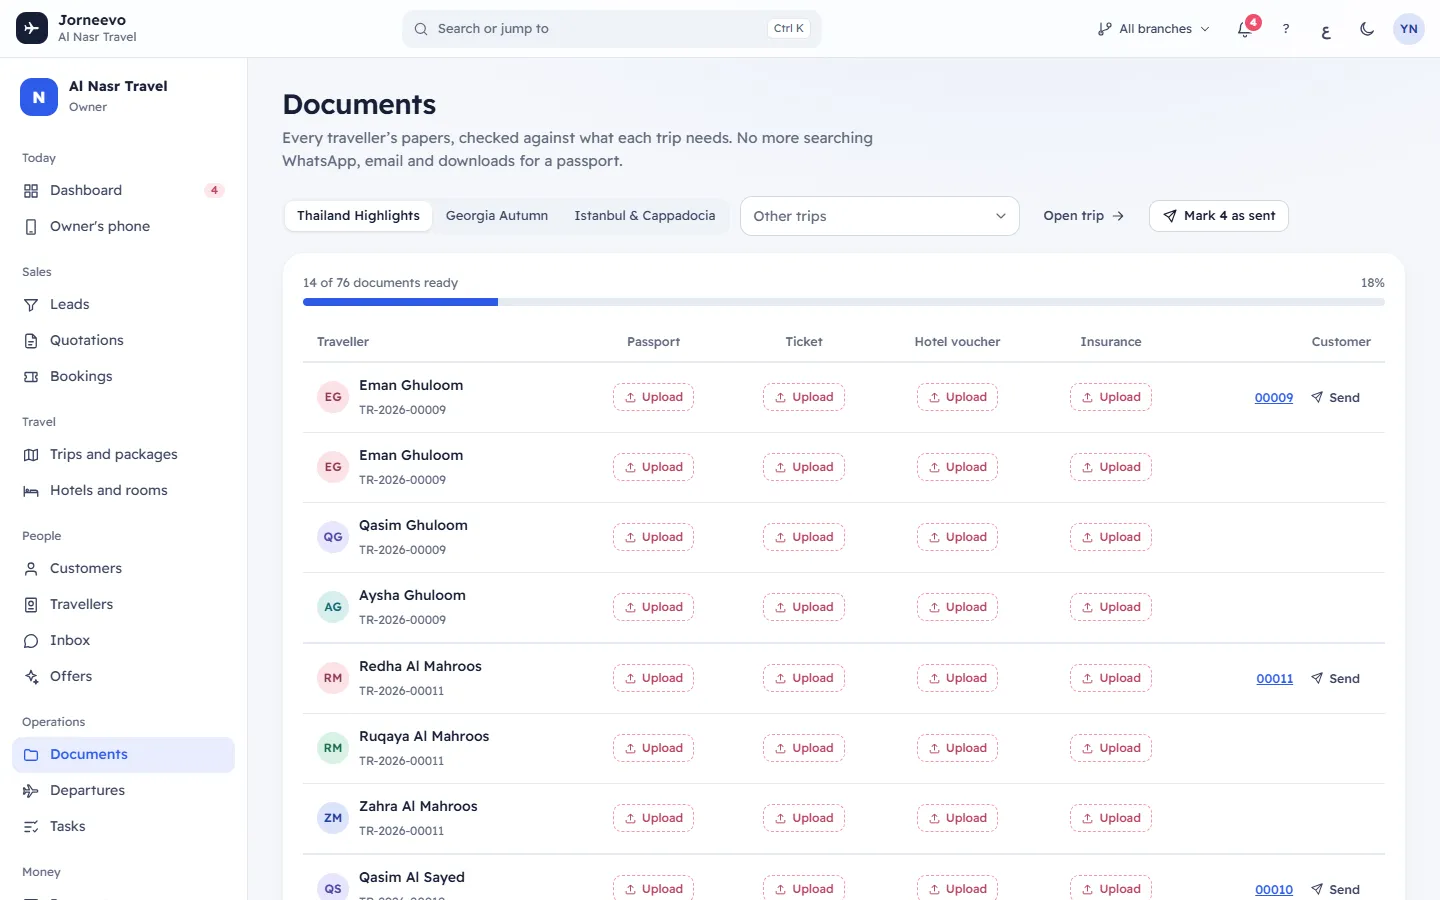Open Tasks in the sidebar

coord(123,826)
